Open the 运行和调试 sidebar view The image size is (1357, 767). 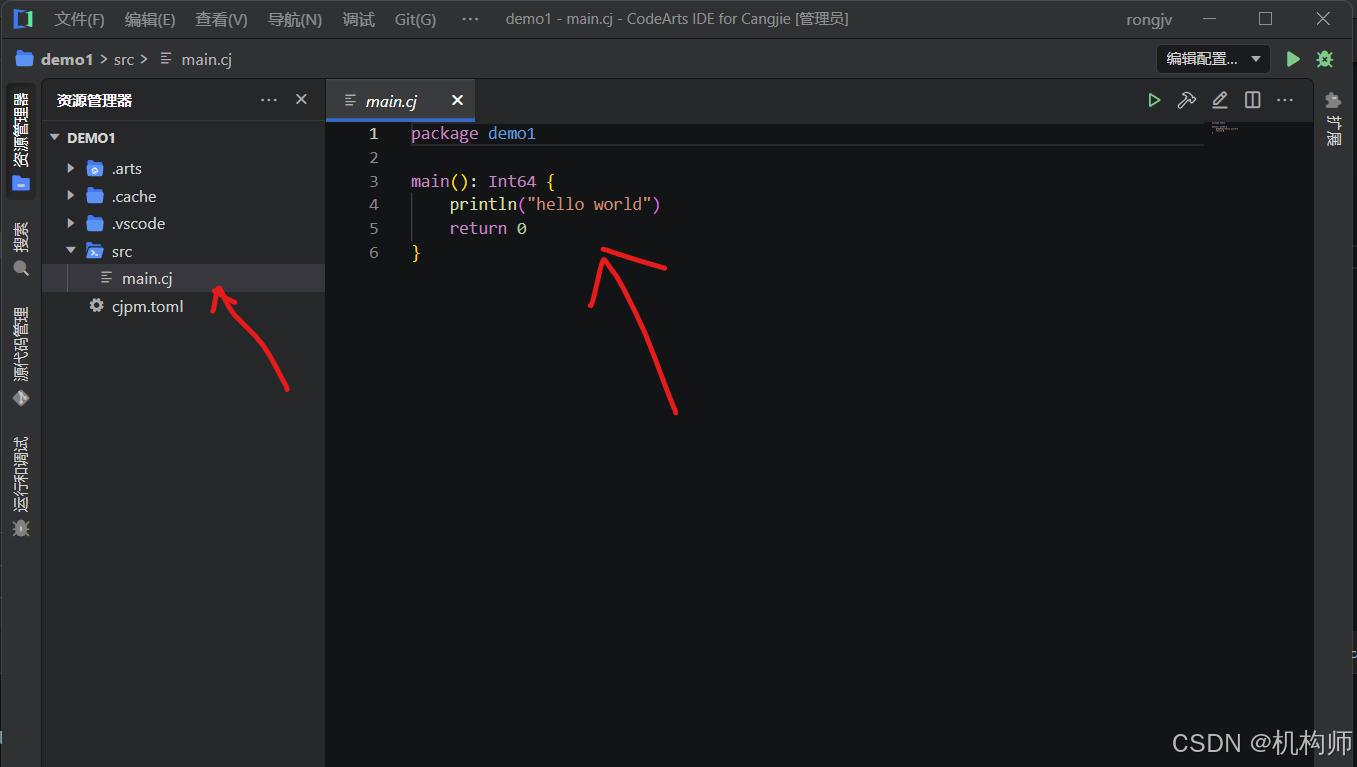(21, 487)
